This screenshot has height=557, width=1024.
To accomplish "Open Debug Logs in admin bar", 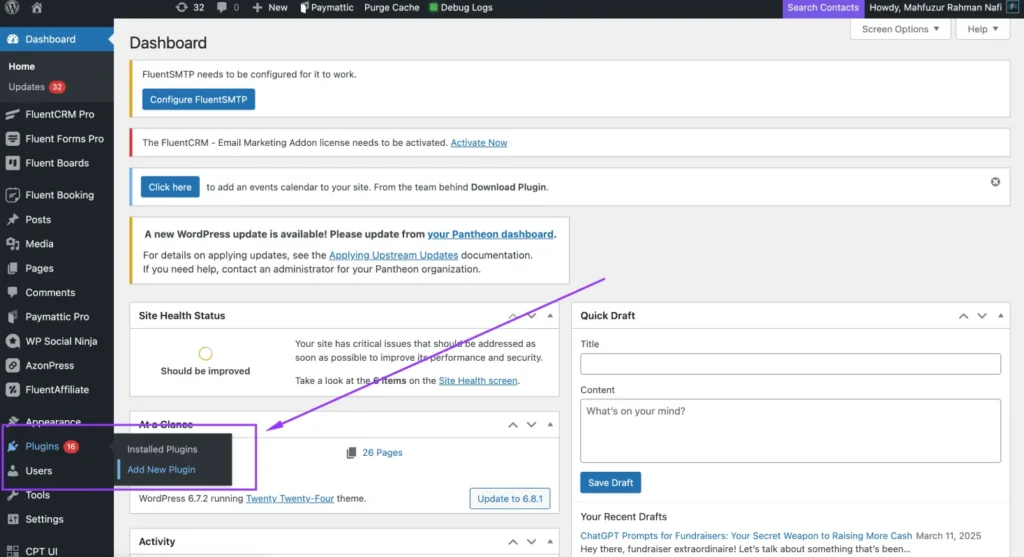I will pyautogui.click(x=460, y=7).
